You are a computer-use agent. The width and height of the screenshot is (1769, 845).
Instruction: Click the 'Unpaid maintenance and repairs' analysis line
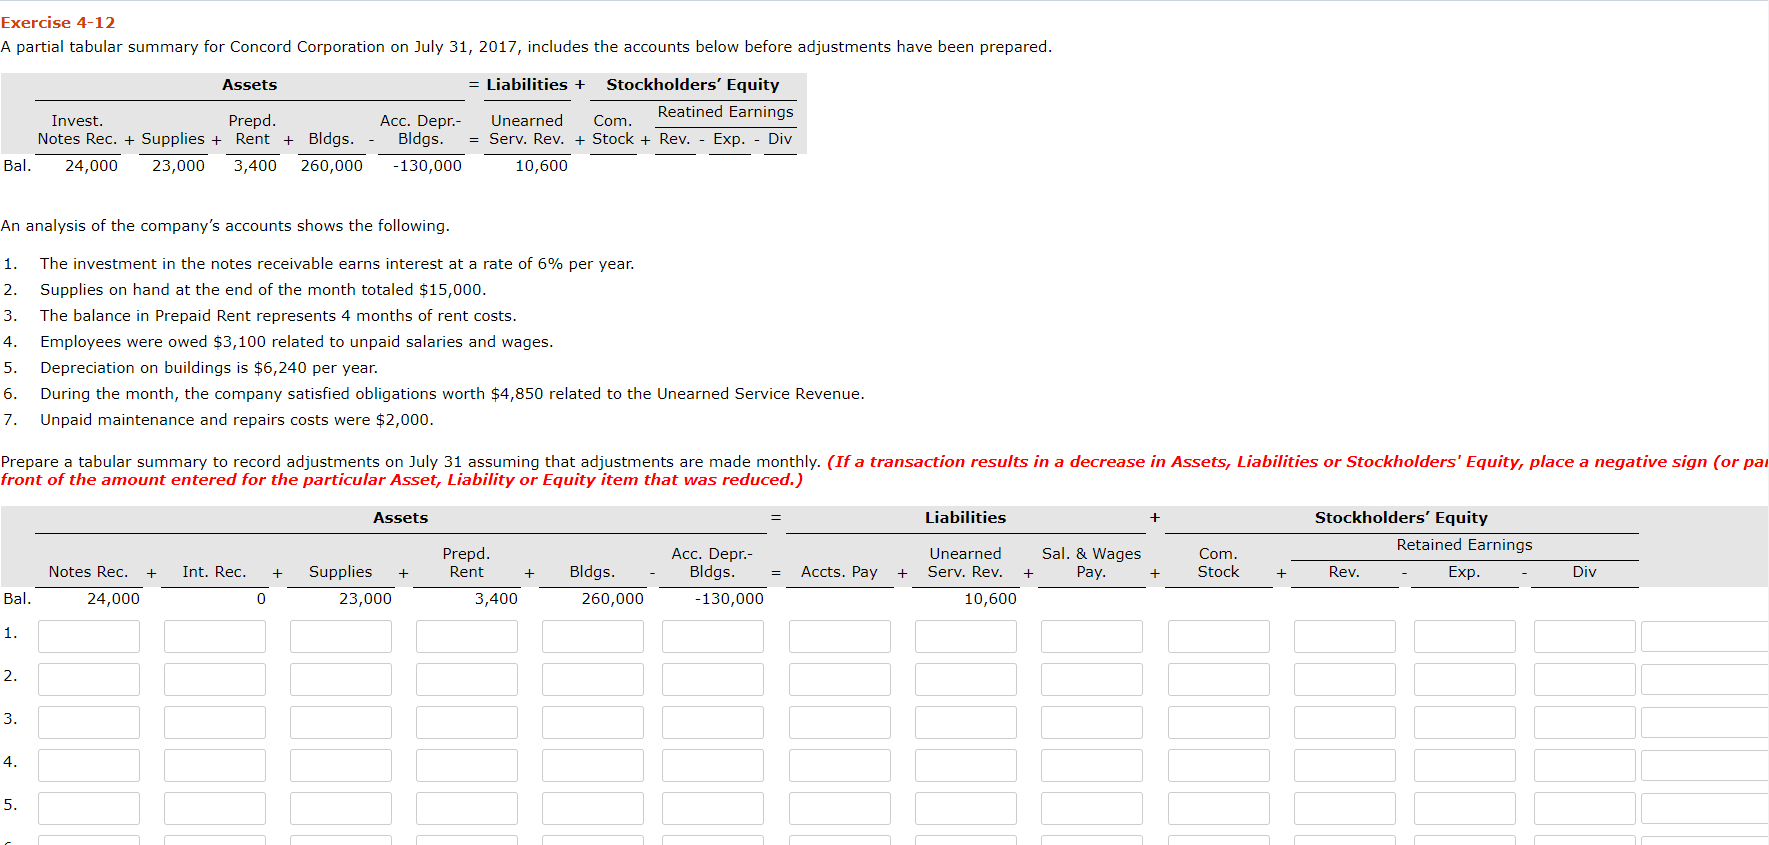pos(237,419)
